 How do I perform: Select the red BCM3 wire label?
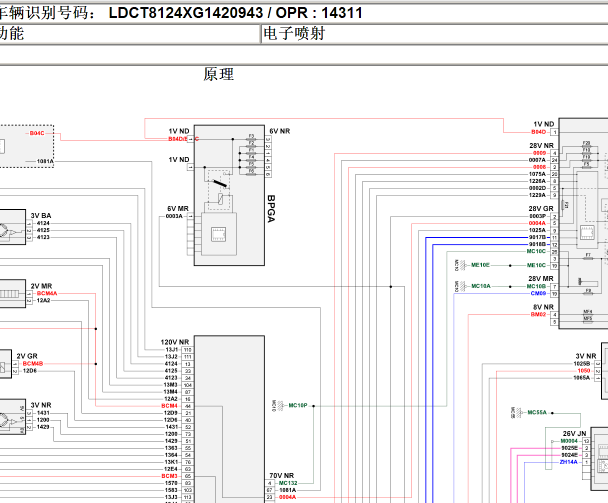point(170,475)
